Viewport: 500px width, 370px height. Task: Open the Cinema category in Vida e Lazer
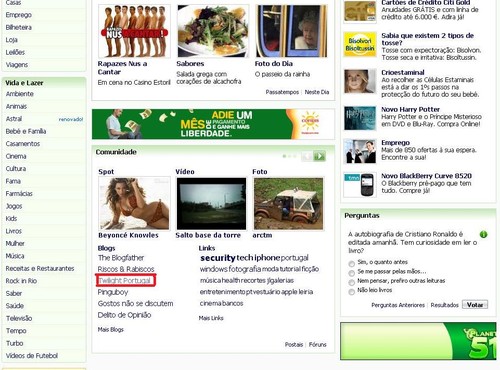(16, 156)
